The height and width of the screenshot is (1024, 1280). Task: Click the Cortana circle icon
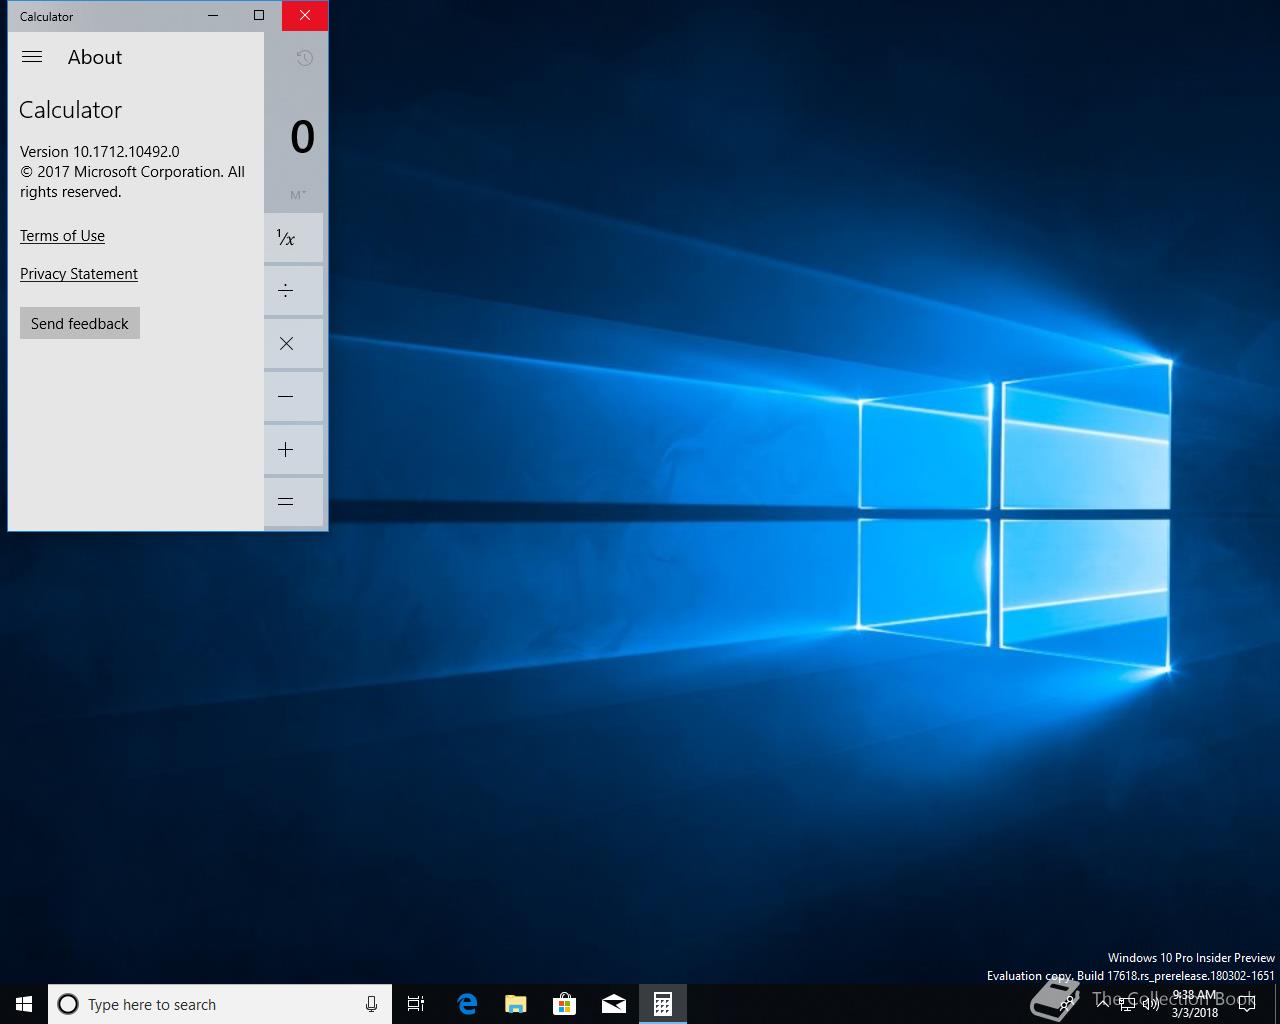tap(68, 1004)
